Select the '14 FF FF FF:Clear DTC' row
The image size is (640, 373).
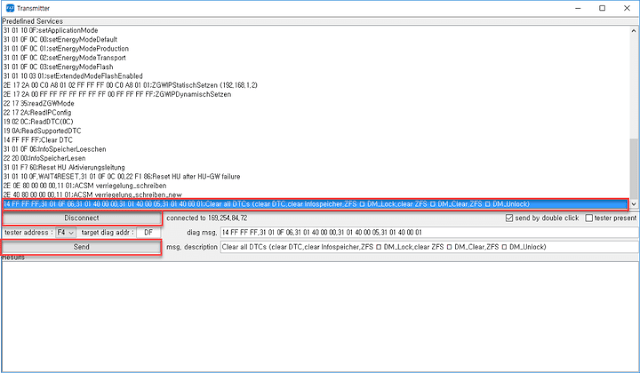(x=316, y=140)
